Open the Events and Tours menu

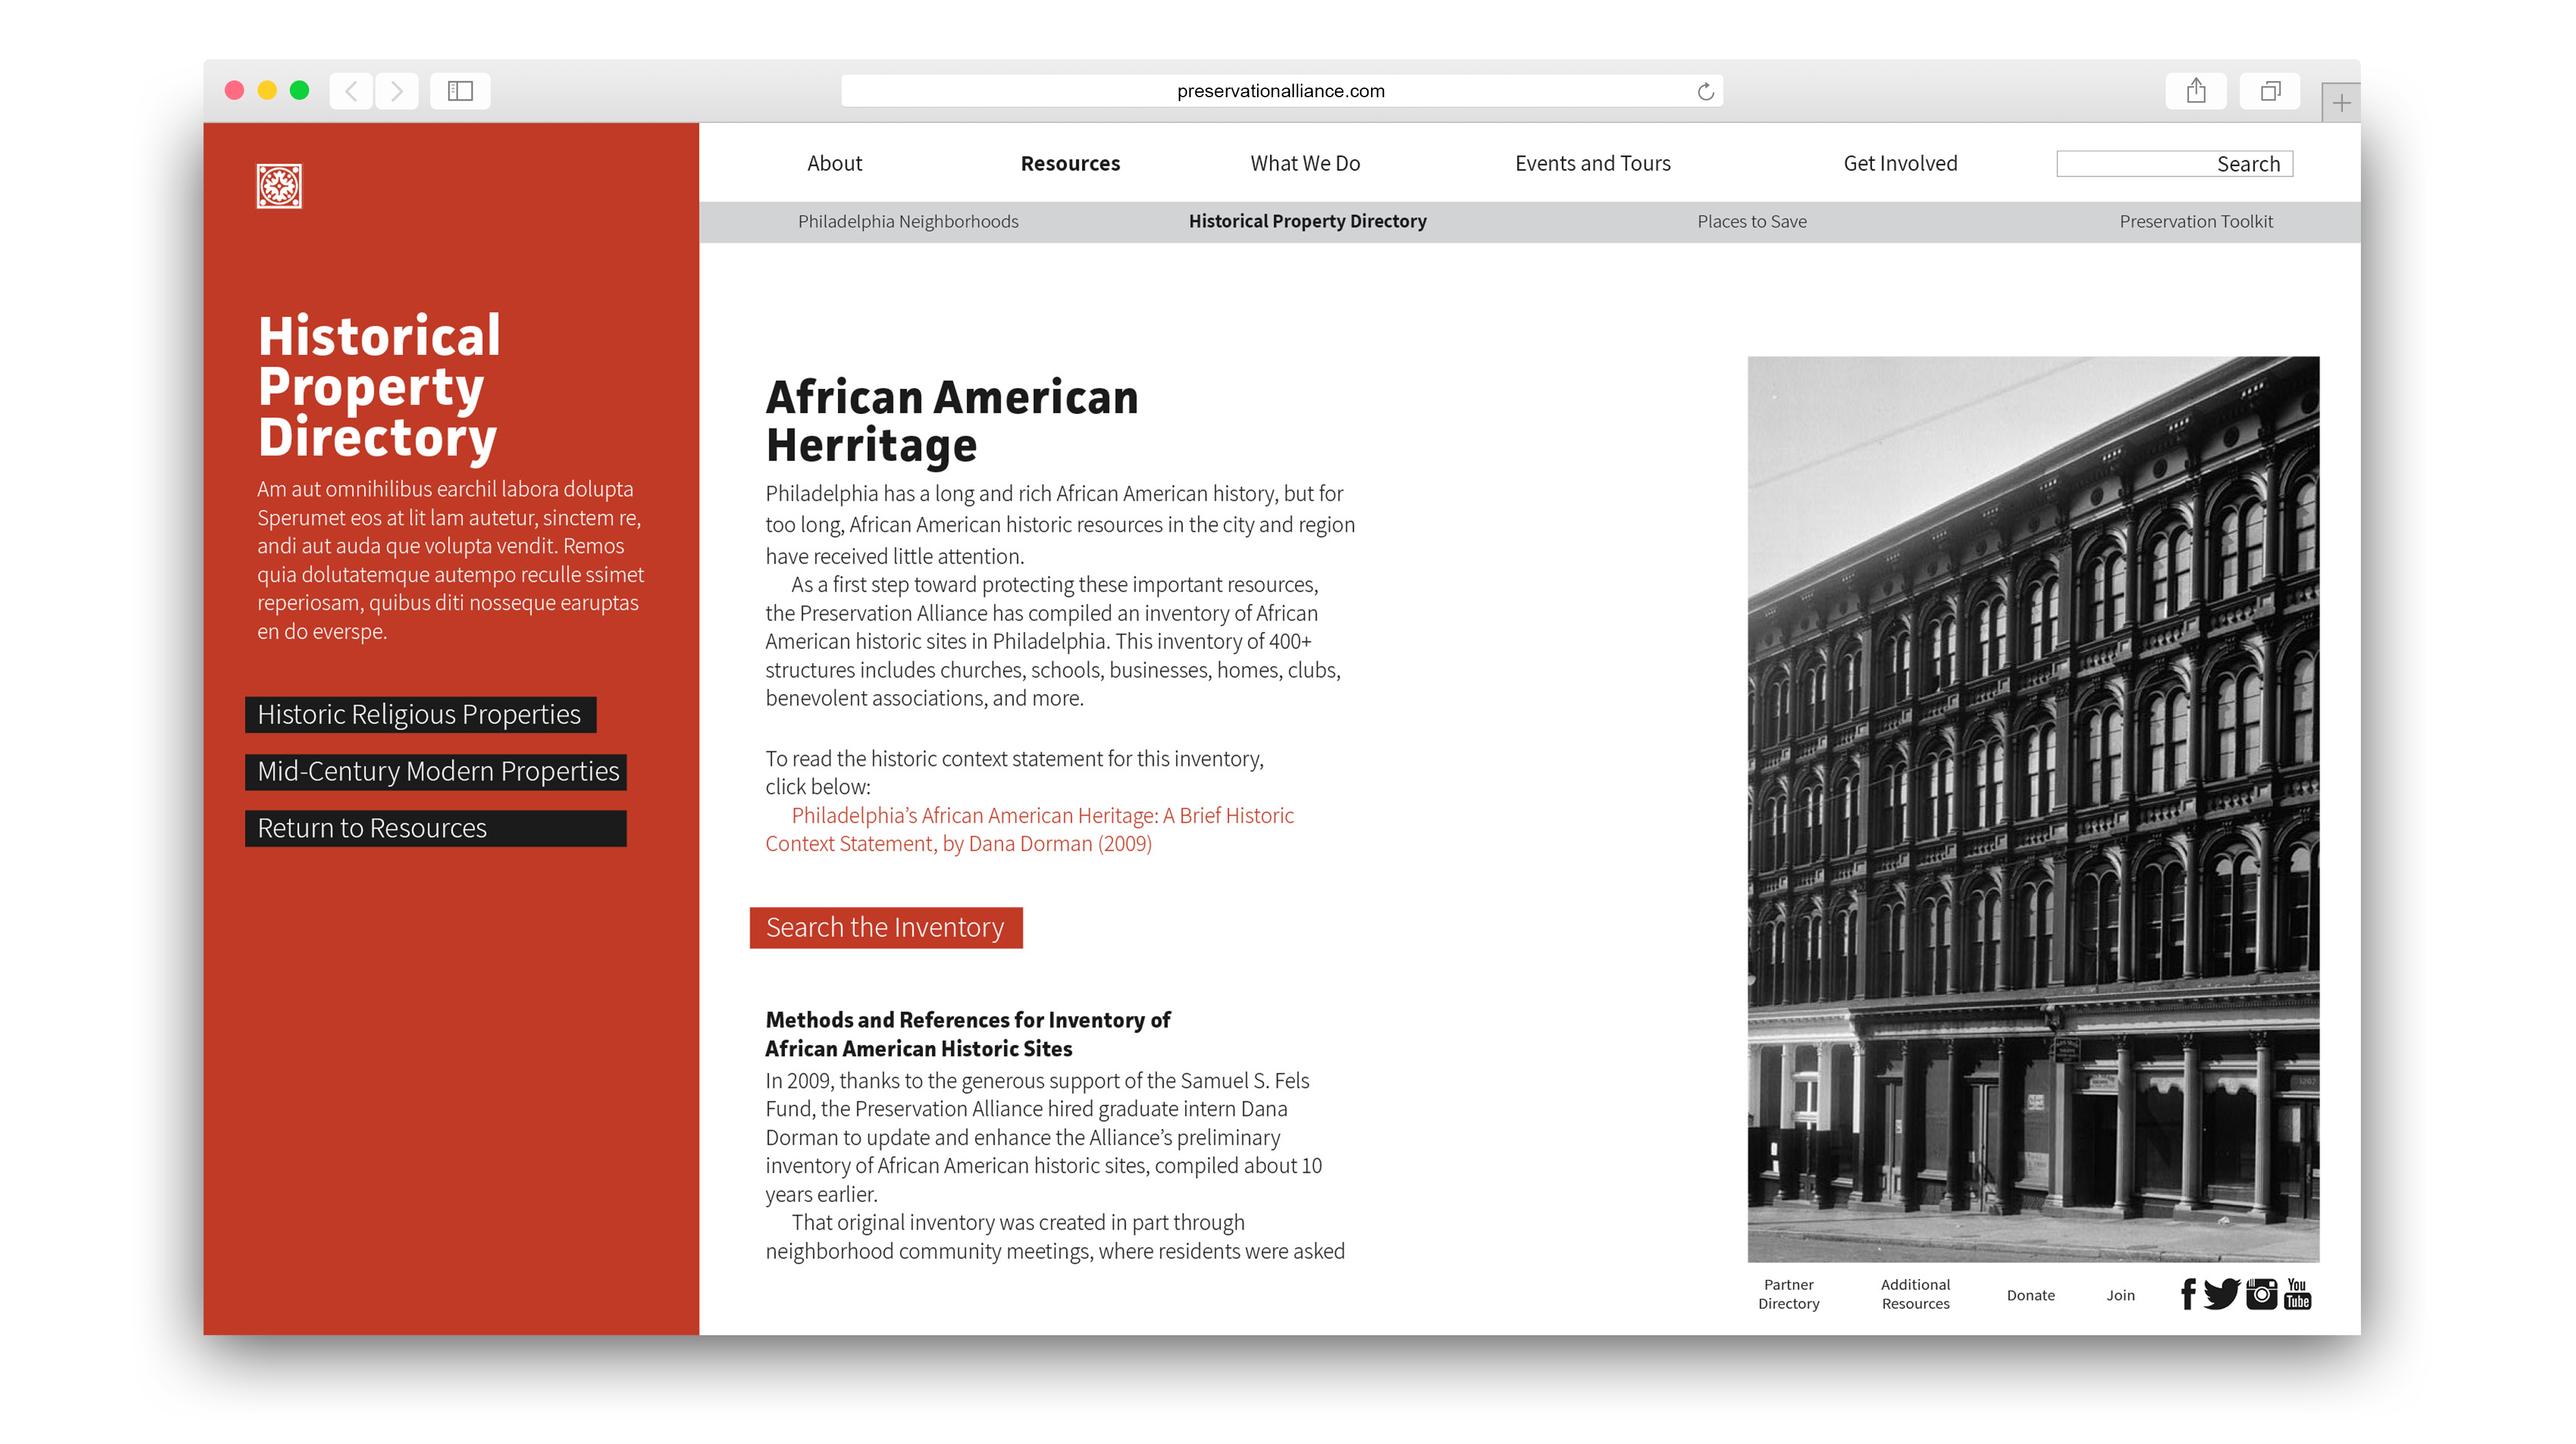(x=1592, y=163)
